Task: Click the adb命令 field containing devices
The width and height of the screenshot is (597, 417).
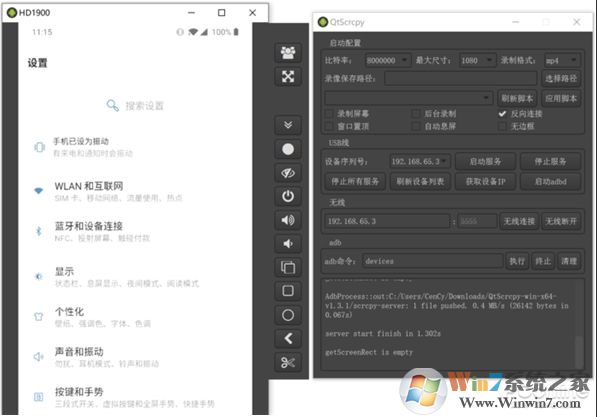Action: point(433,261)
